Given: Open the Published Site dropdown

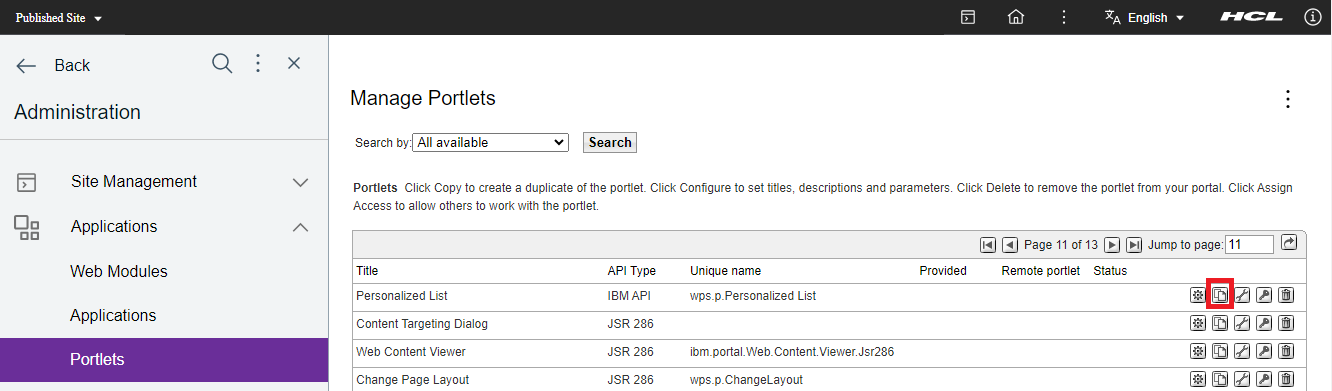Looking at the screenshot, I should [59, 18].
